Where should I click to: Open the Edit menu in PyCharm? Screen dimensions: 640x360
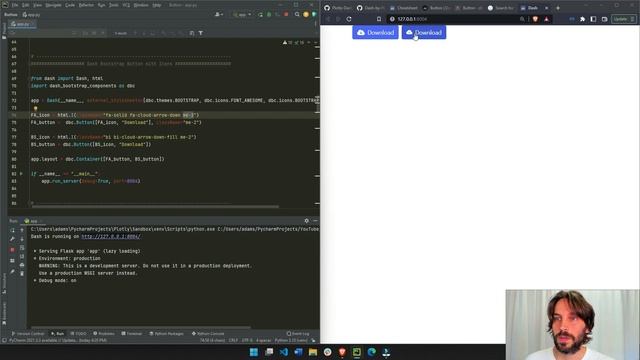25,5
